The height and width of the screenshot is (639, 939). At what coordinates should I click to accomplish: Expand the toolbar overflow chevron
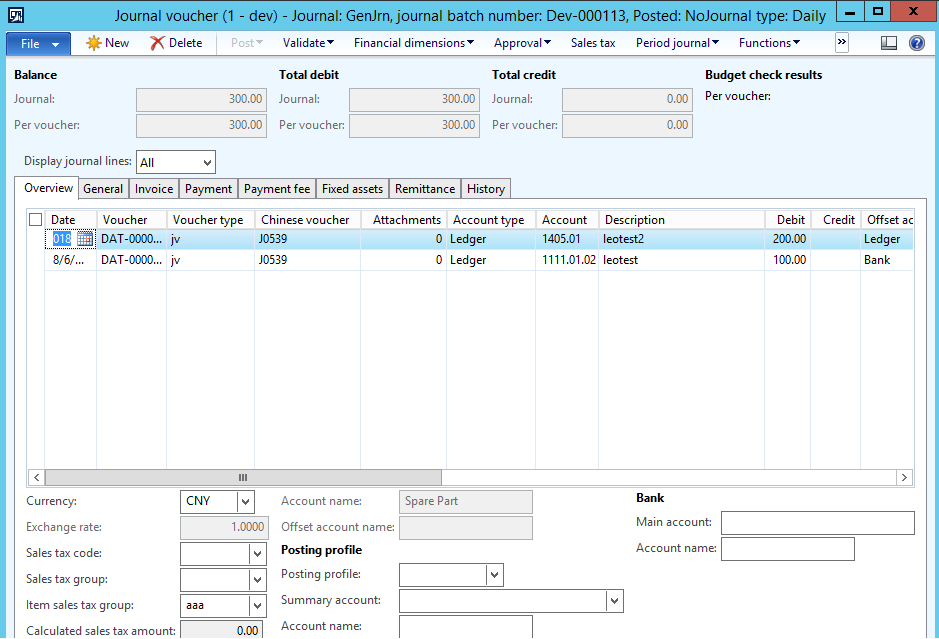click(841, 43)
